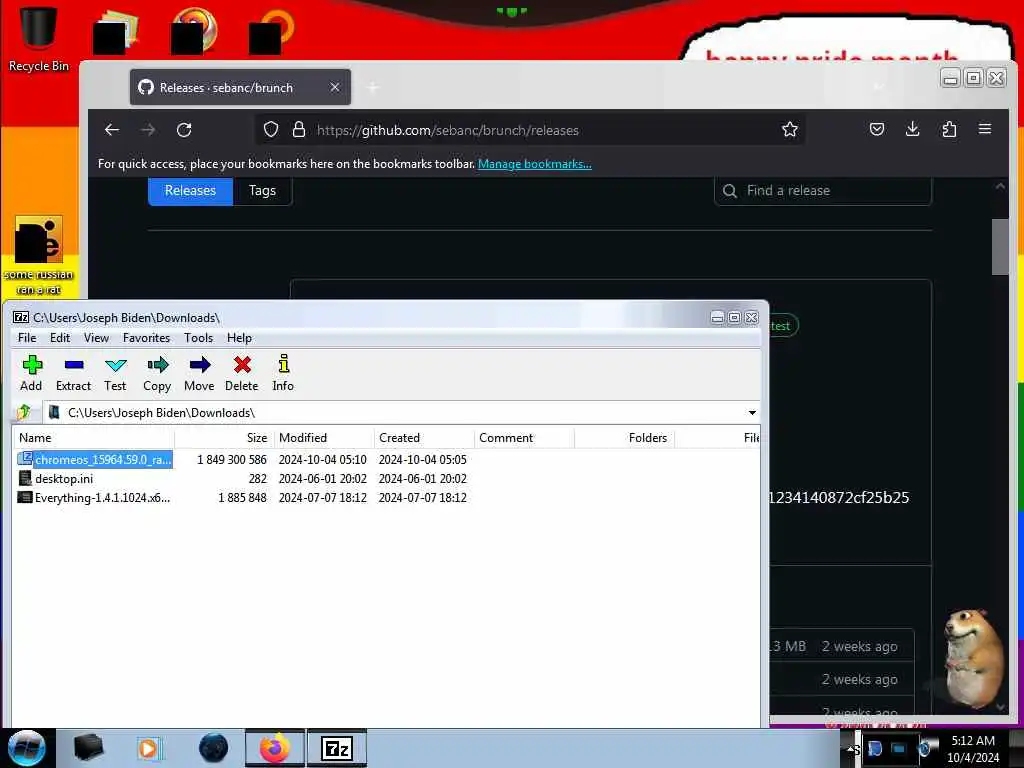Click the 7-Zip address path field
The height and width of the screenshot is (768, 1024).
(400, 413)
